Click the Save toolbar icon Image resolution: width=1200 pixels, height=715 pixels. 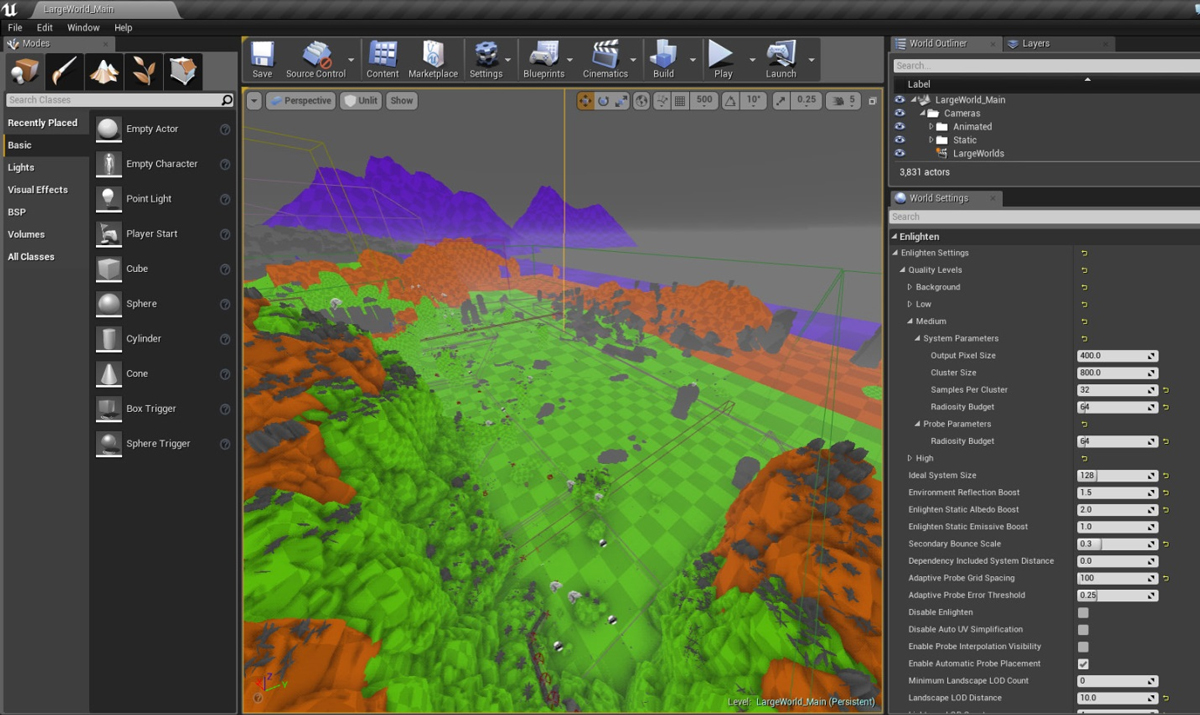tap(262, 60)
